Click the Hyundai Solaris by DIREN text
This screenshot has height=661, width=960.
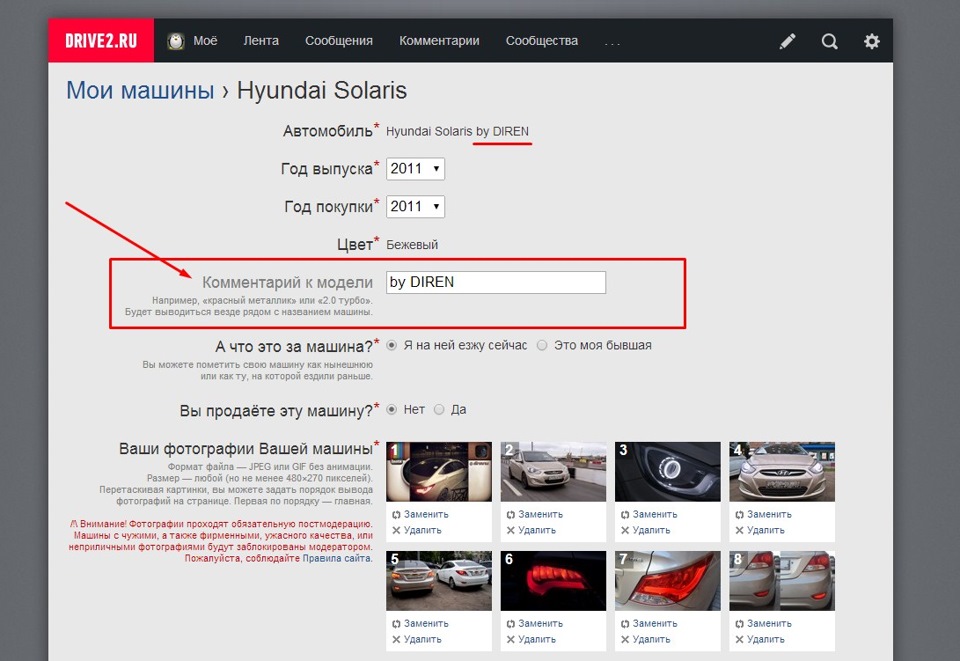point(457,131)
